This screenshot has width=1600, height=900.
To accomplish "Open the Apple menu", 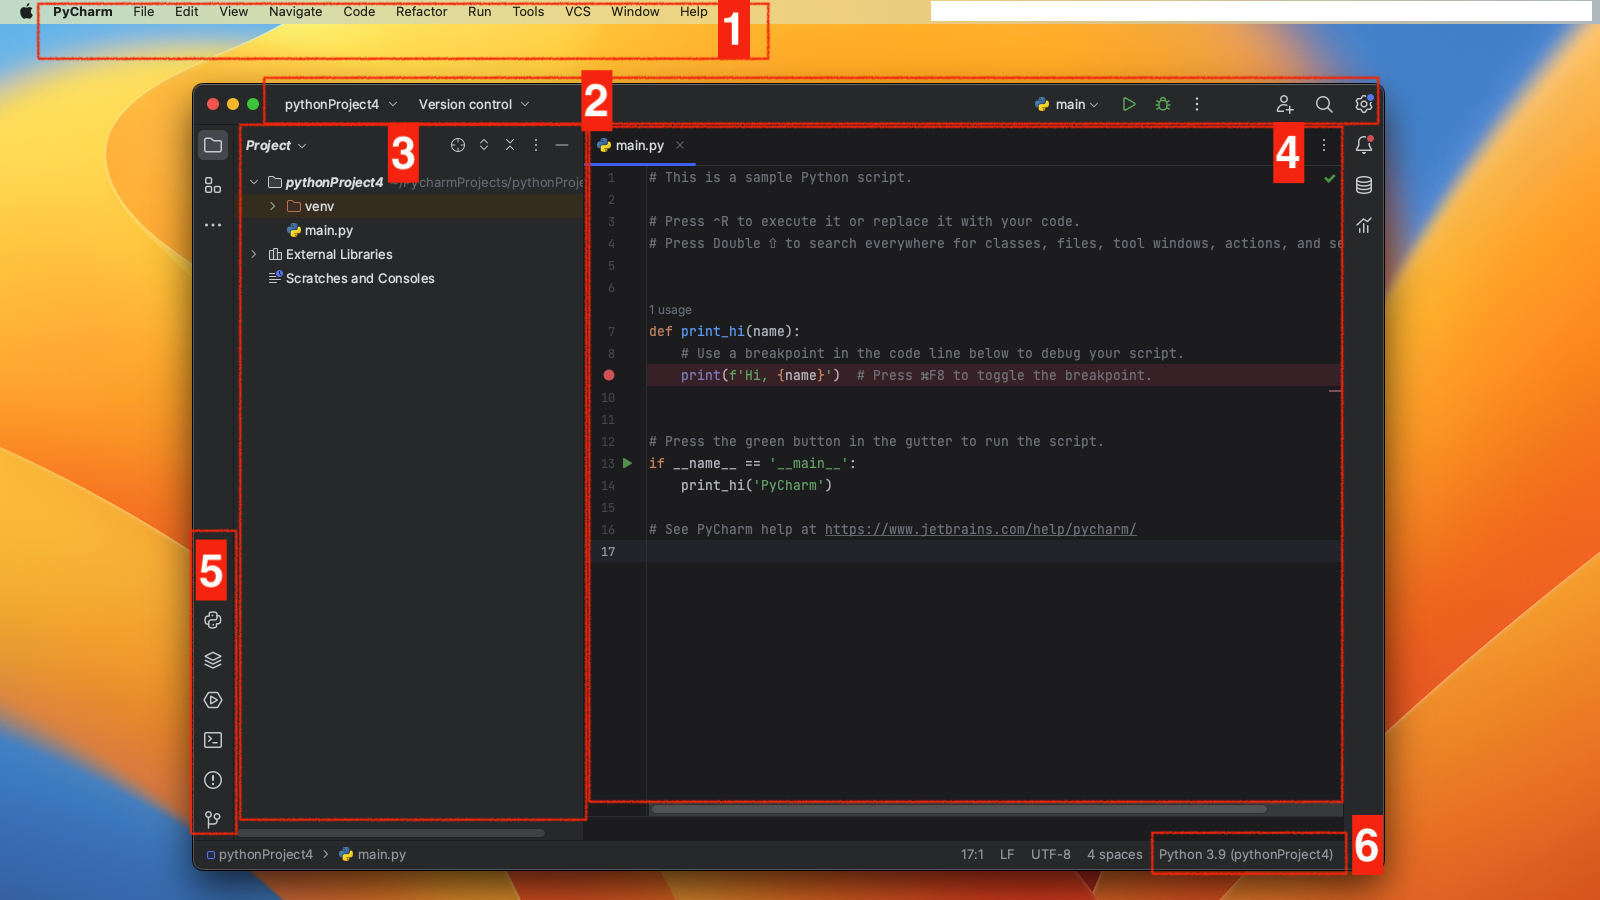I will (26, 12).
